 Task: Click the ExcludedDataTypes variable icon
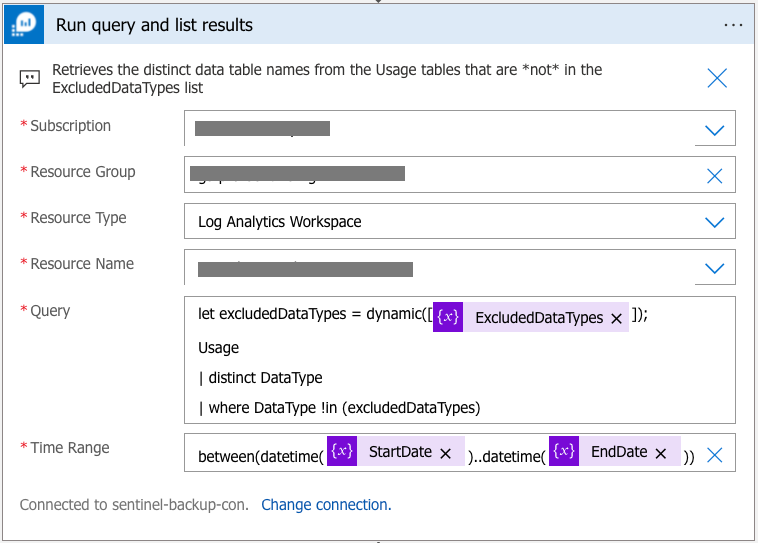click(448, 317)
